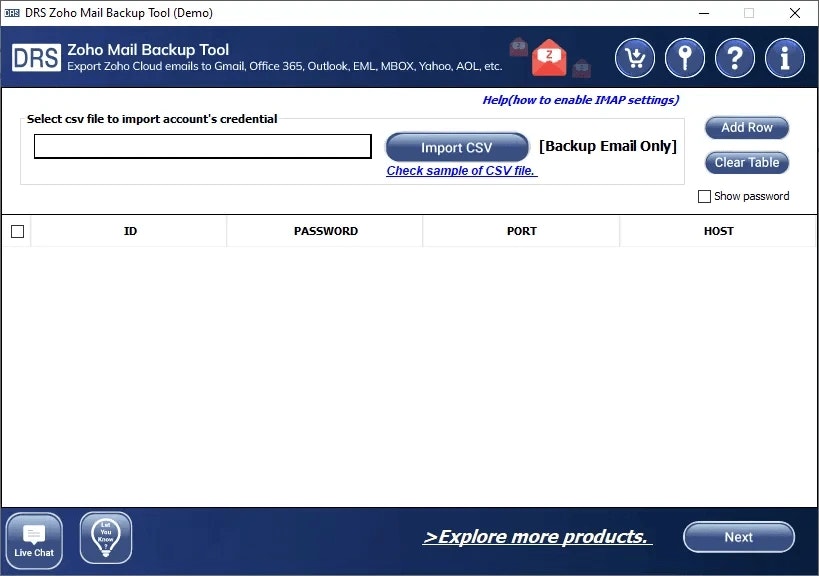Click the [Backup Email Only] label
The height and width of the screenshot is (576, 819).
point(607,146)
